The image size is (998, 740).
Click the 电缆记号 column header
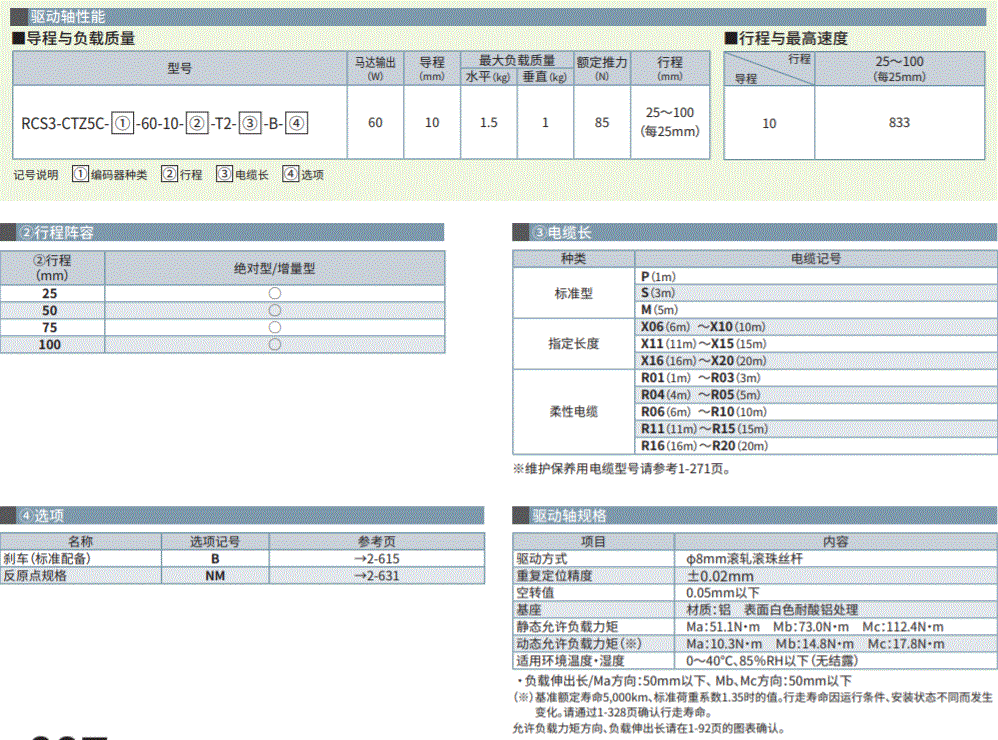coord(816,258)
